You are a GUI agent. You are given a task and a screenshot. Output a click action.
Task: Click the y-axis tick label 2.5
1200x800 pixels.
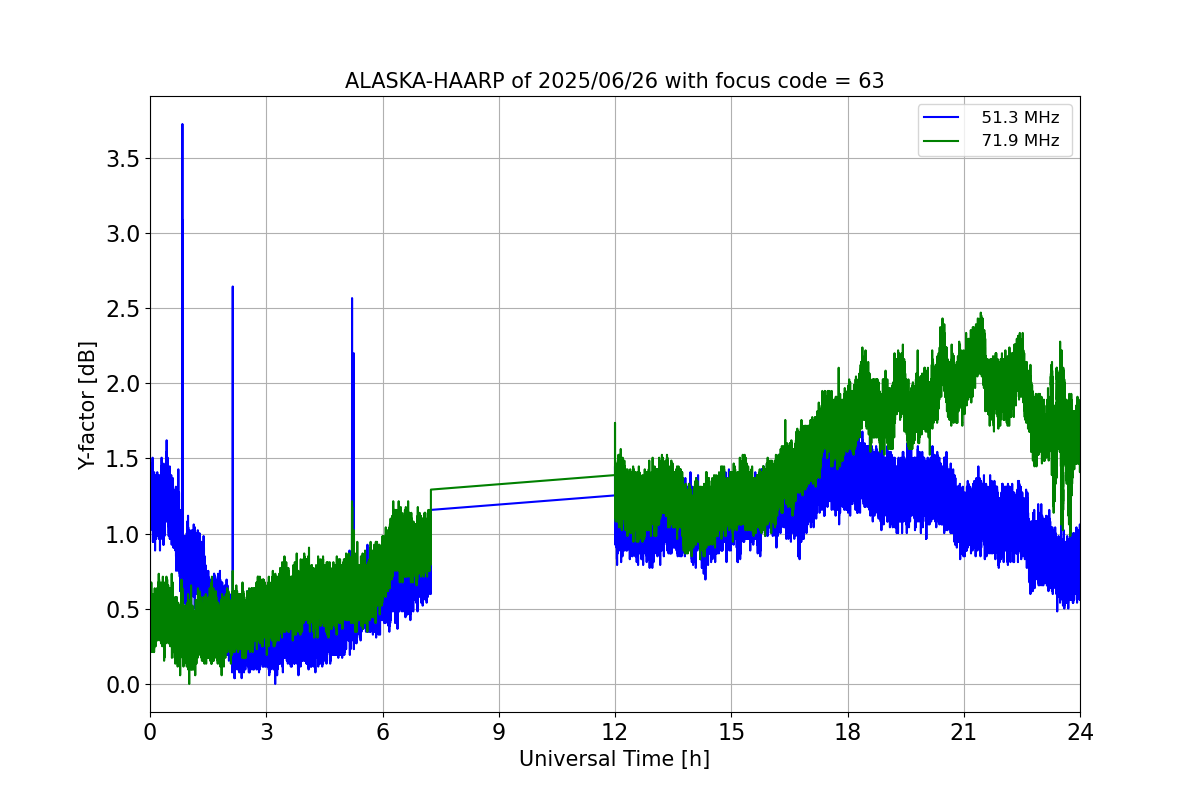tap(124, 309)
